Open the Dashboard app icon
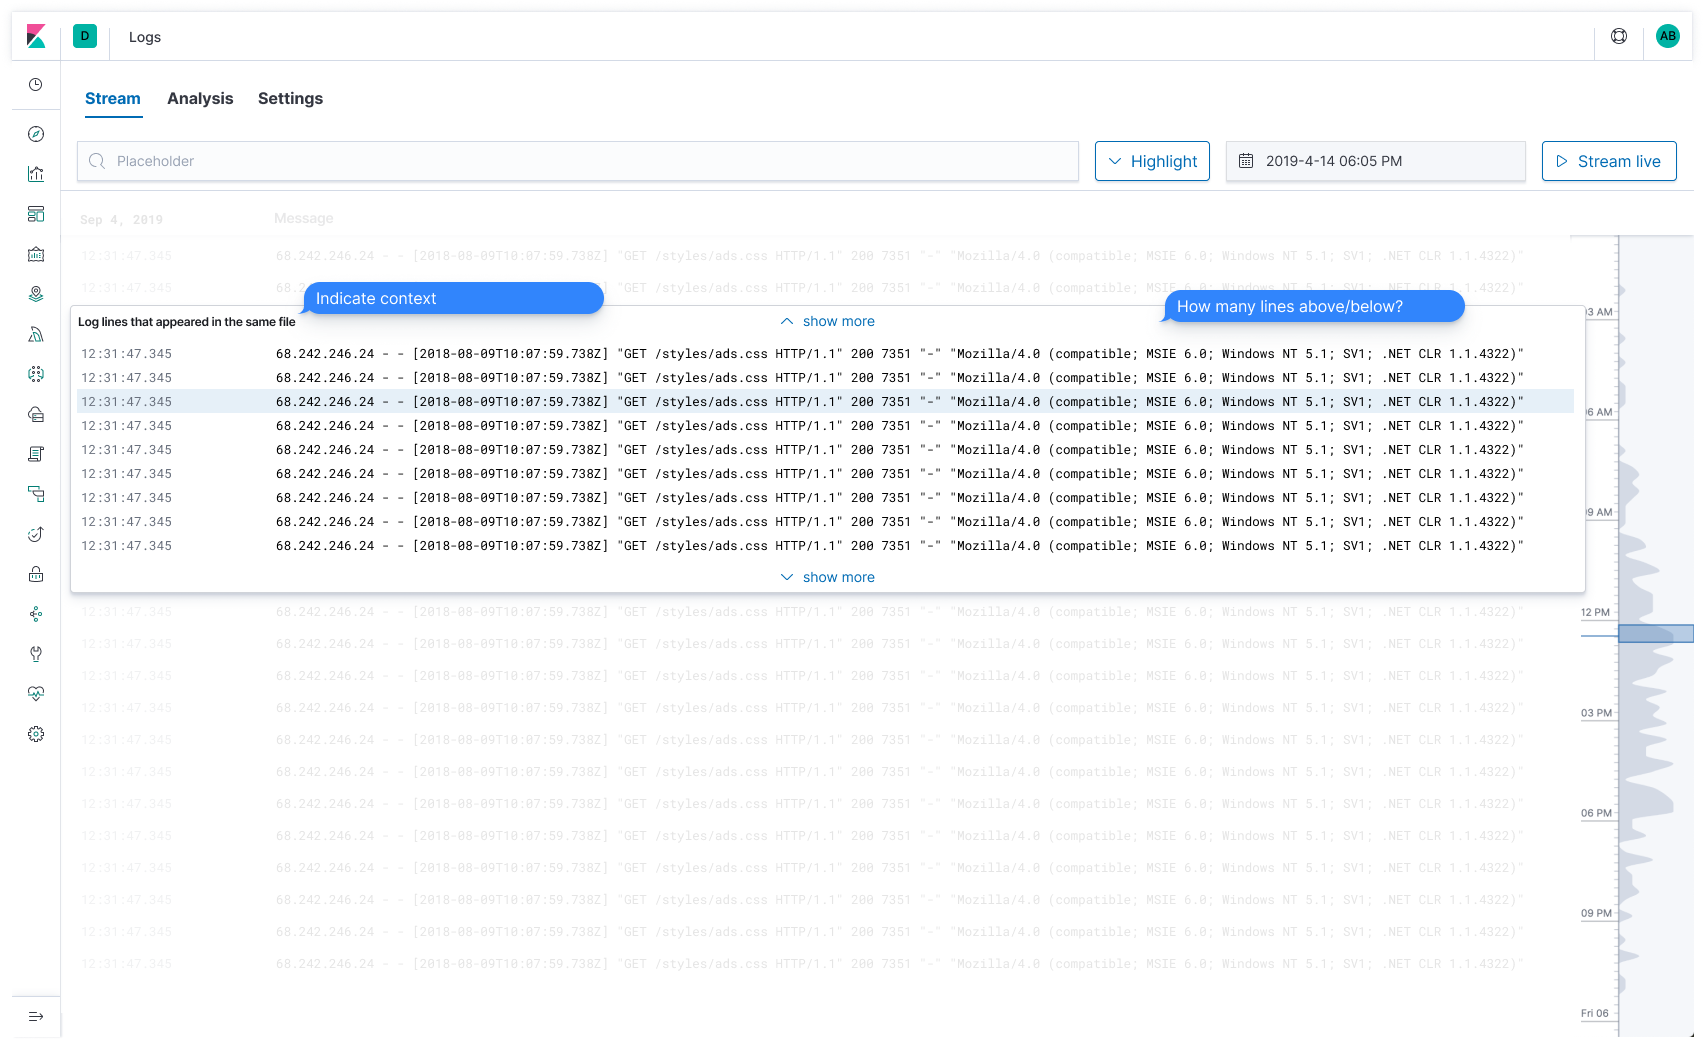The width and height of the screenshot is (1704, 1039). pos(36,214)
